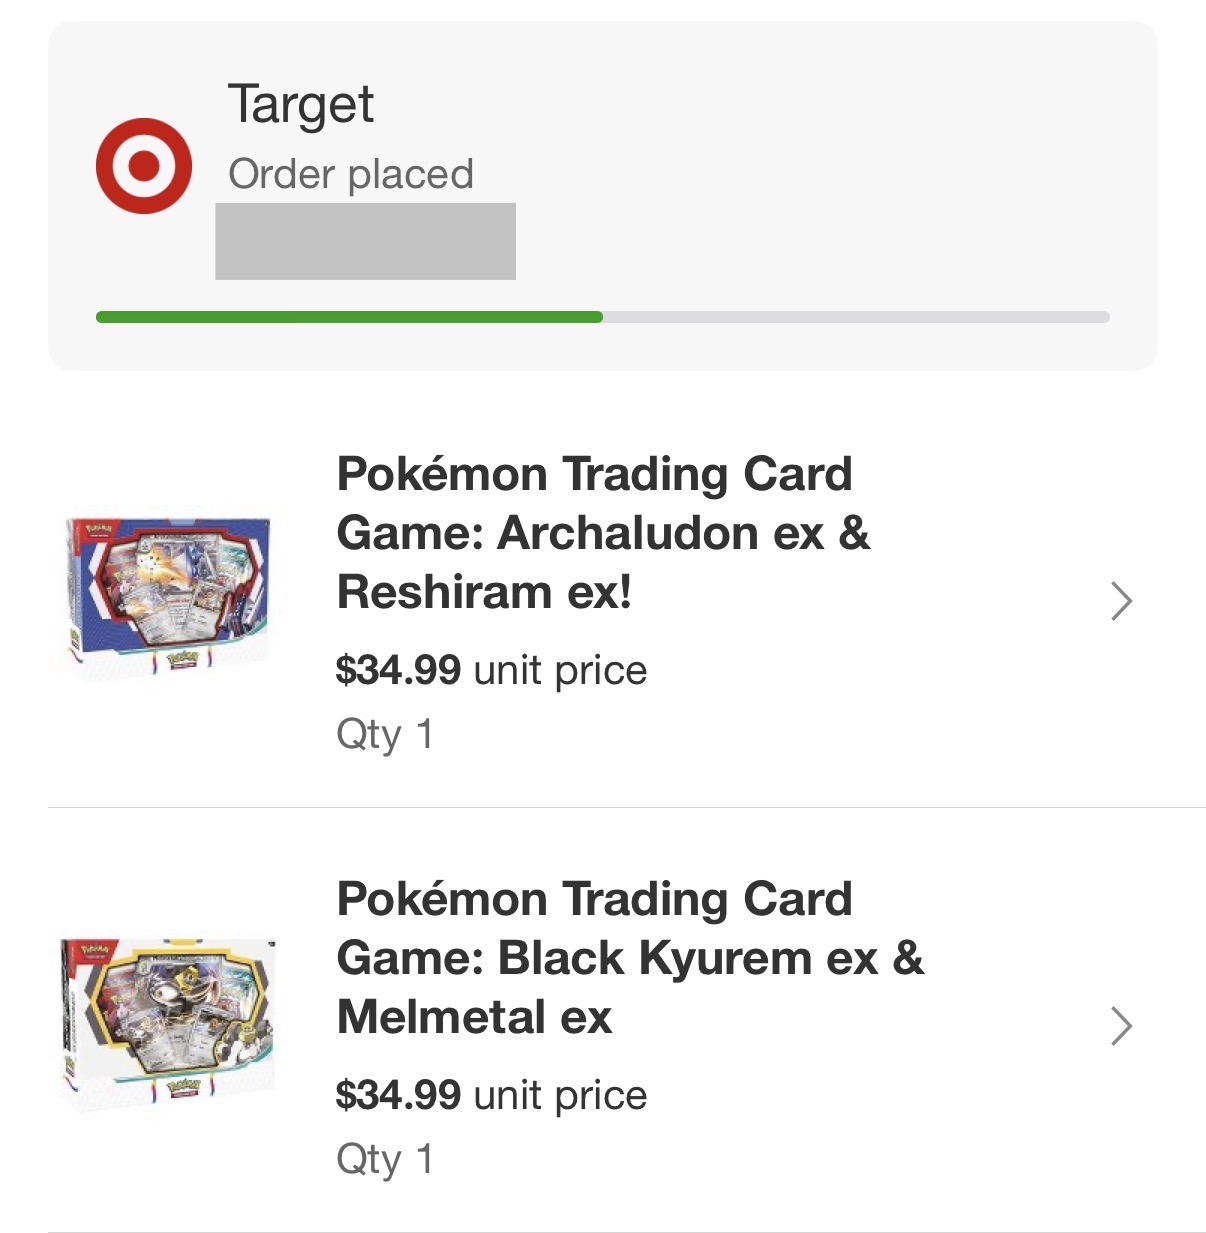Tap the Target bullseye logo
Viewport: 1206px width, 1233px height.
pyautogui.click(x=144, y=166)
